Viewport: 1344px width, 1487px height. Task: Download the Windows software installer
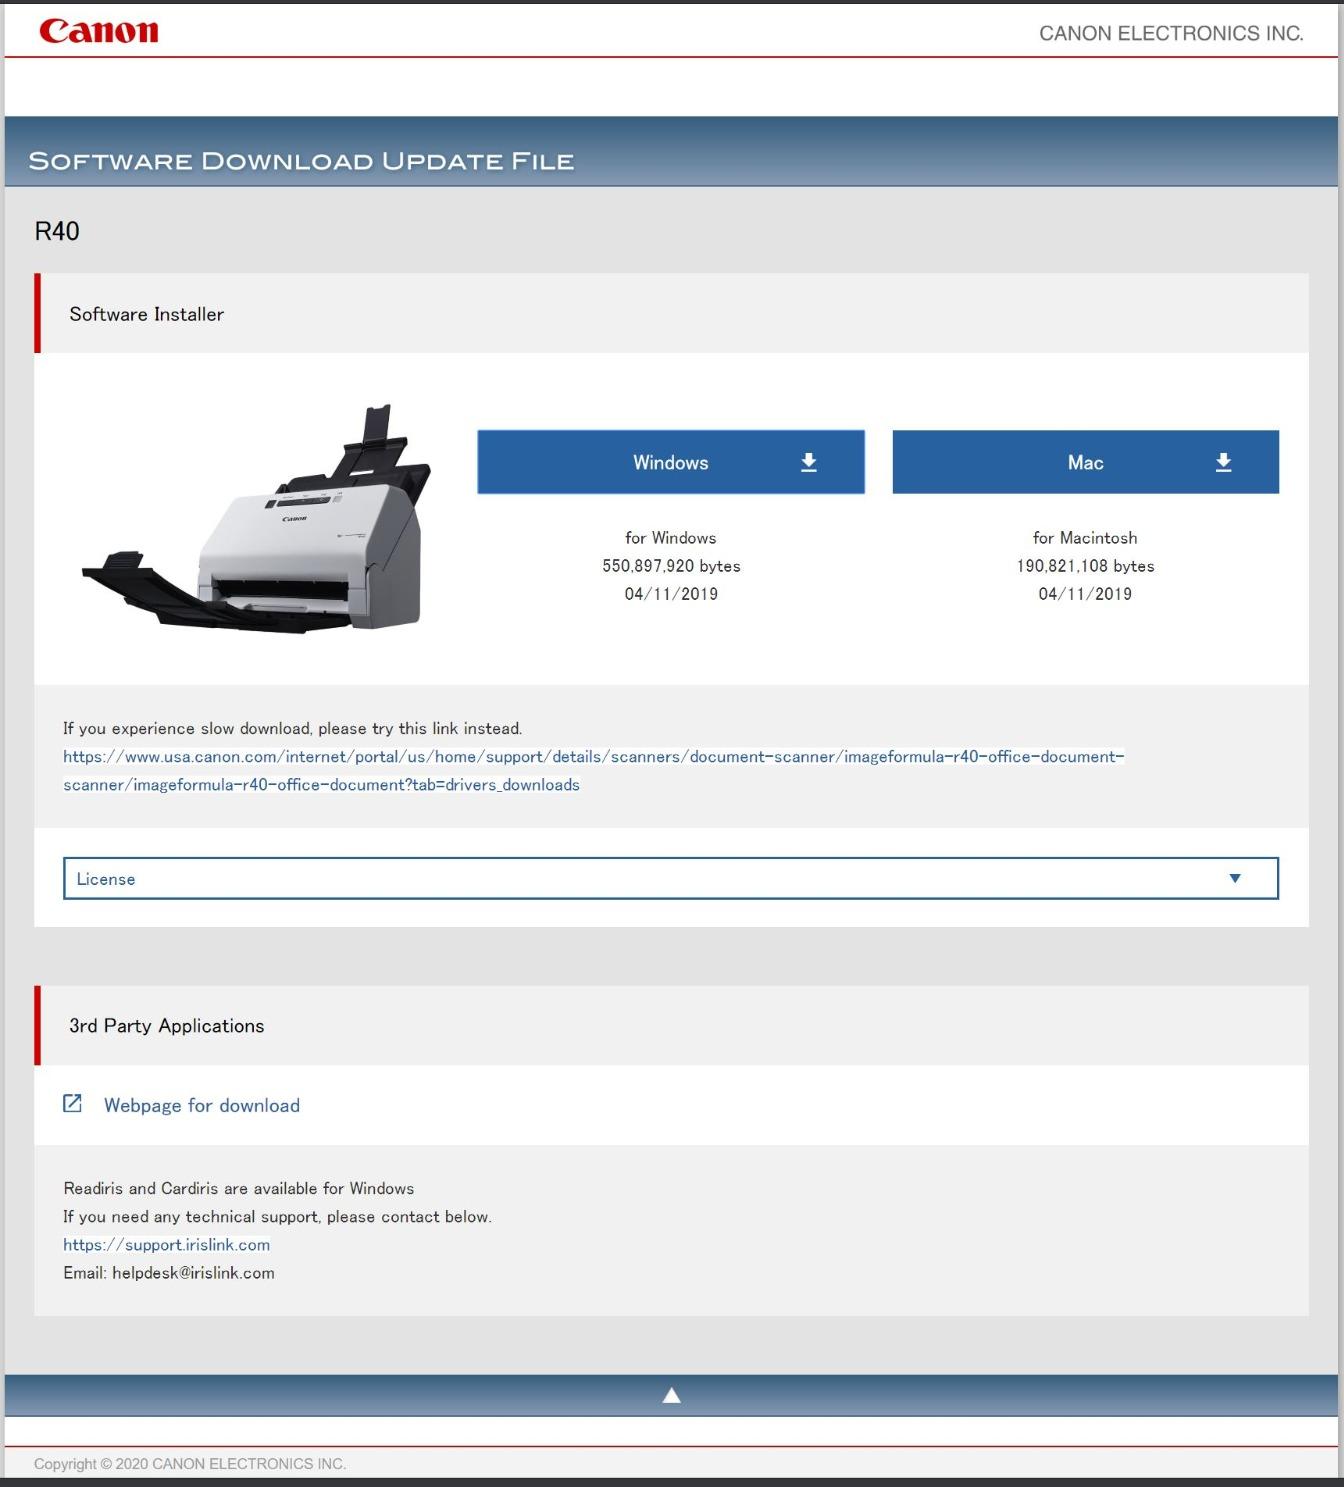(671, 462)
